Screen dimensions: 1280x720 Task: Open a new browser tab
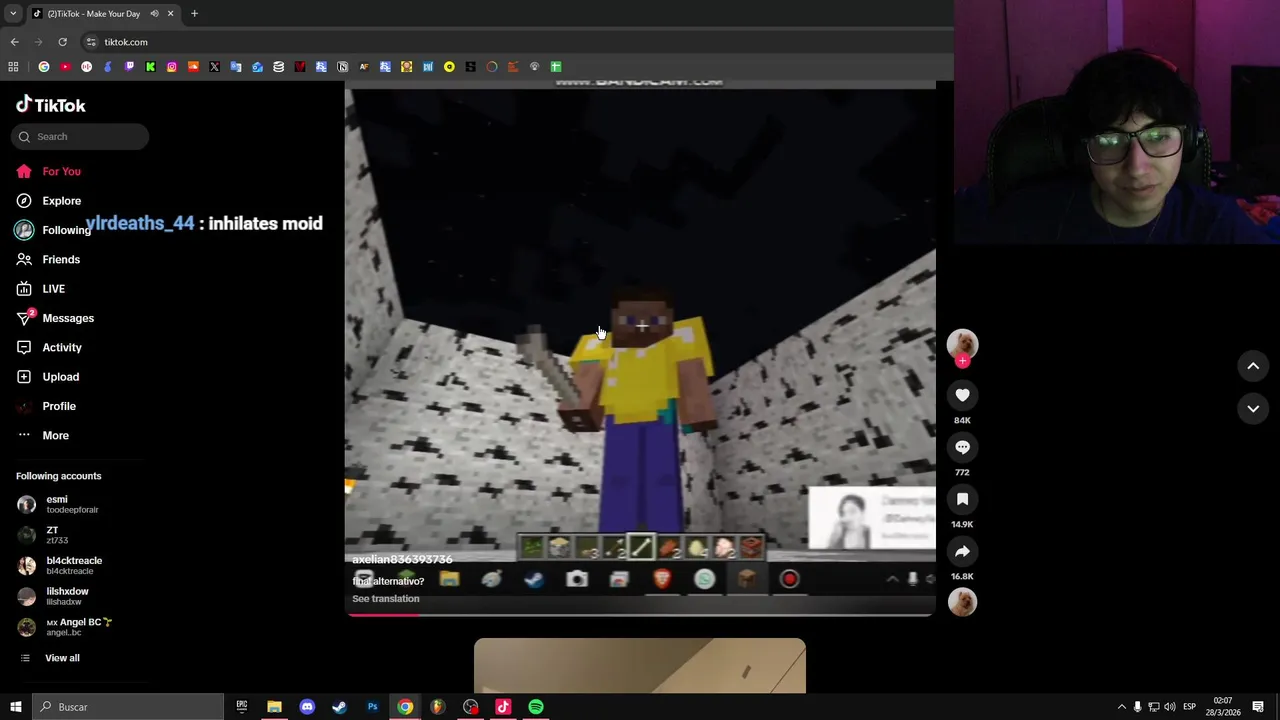click(x=194, y=14)
